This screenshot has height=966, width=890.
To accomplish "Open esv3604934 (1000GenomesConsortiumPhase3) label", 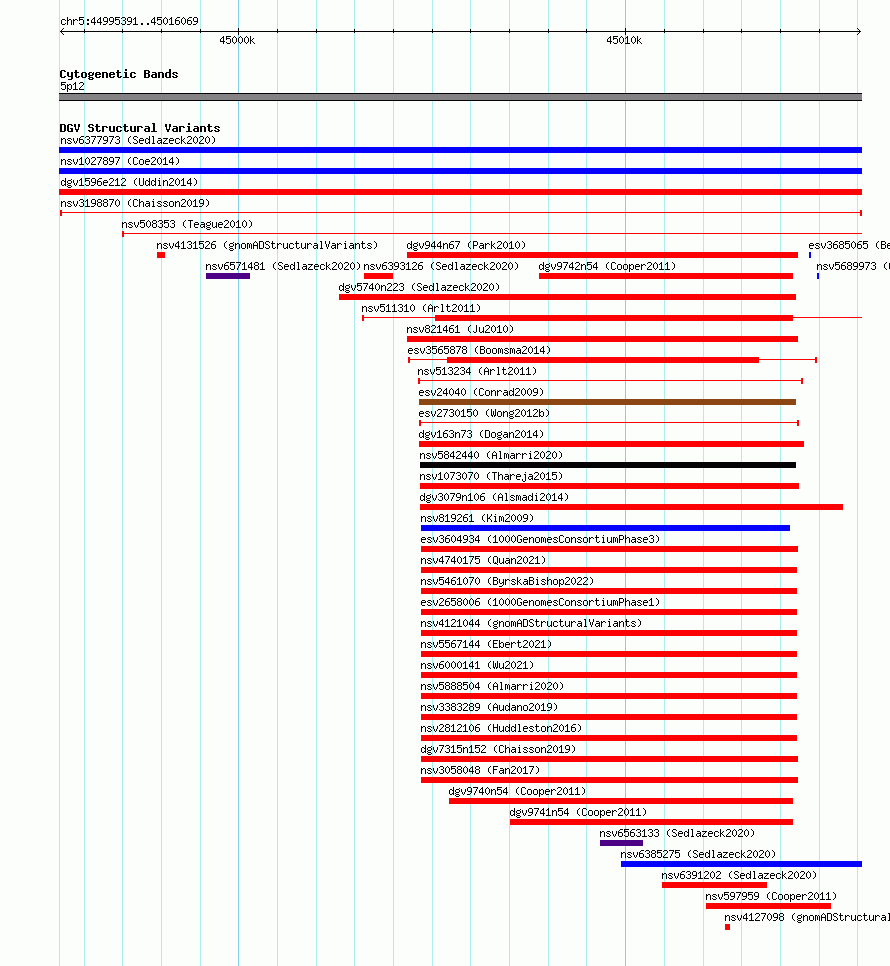I will coord(540,538).
